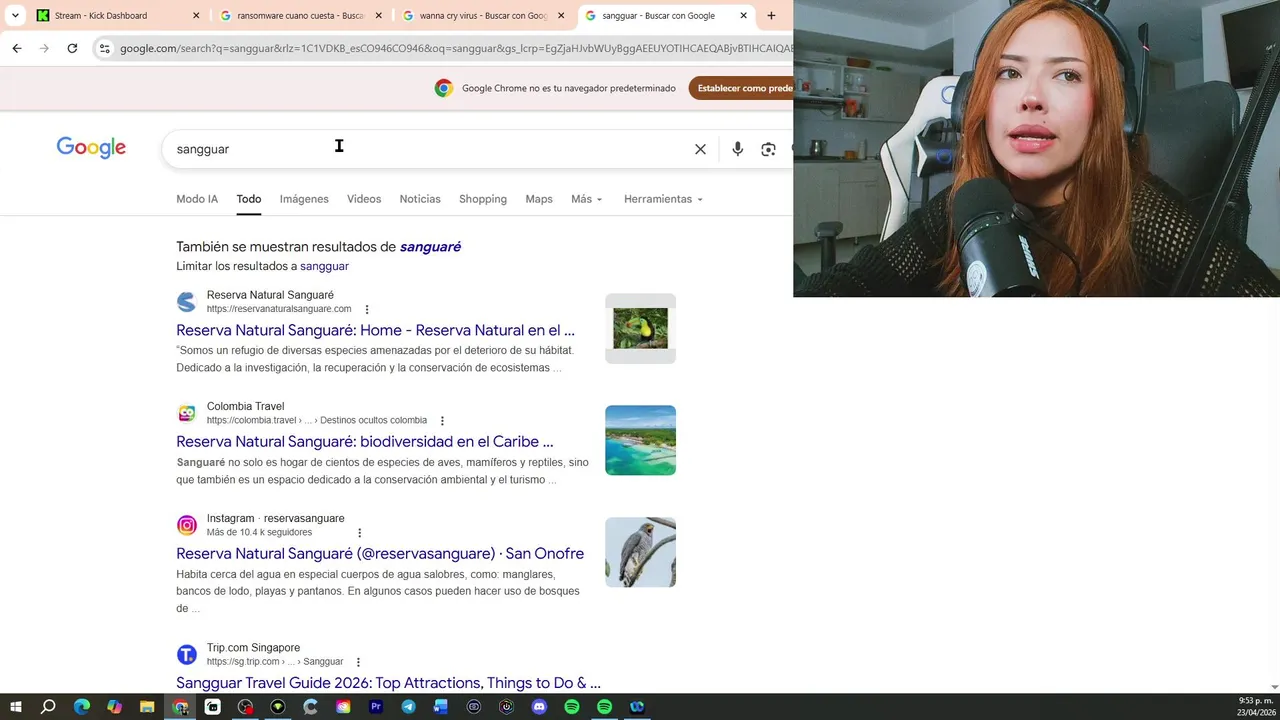The width and height of the screenshot is (1280, 720).
Task: Select the Videos results tab
Action: [364, 199]
